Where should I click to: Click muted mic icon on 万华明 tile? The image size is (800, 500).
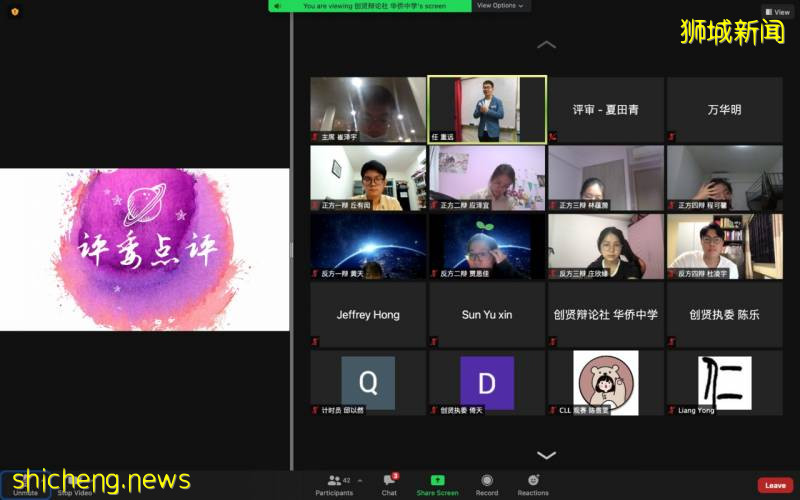tap(671, 137)
